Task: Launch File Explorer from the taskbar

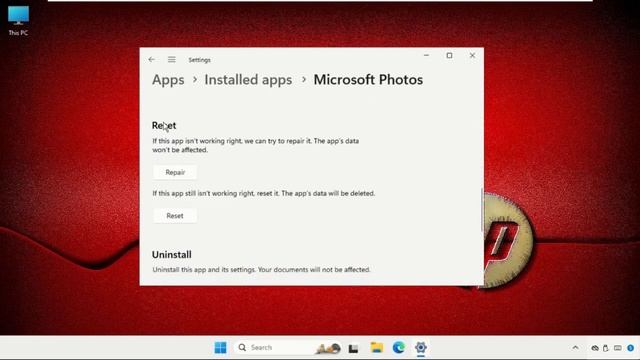Action: pyautogui.click(x=377, y=348)
